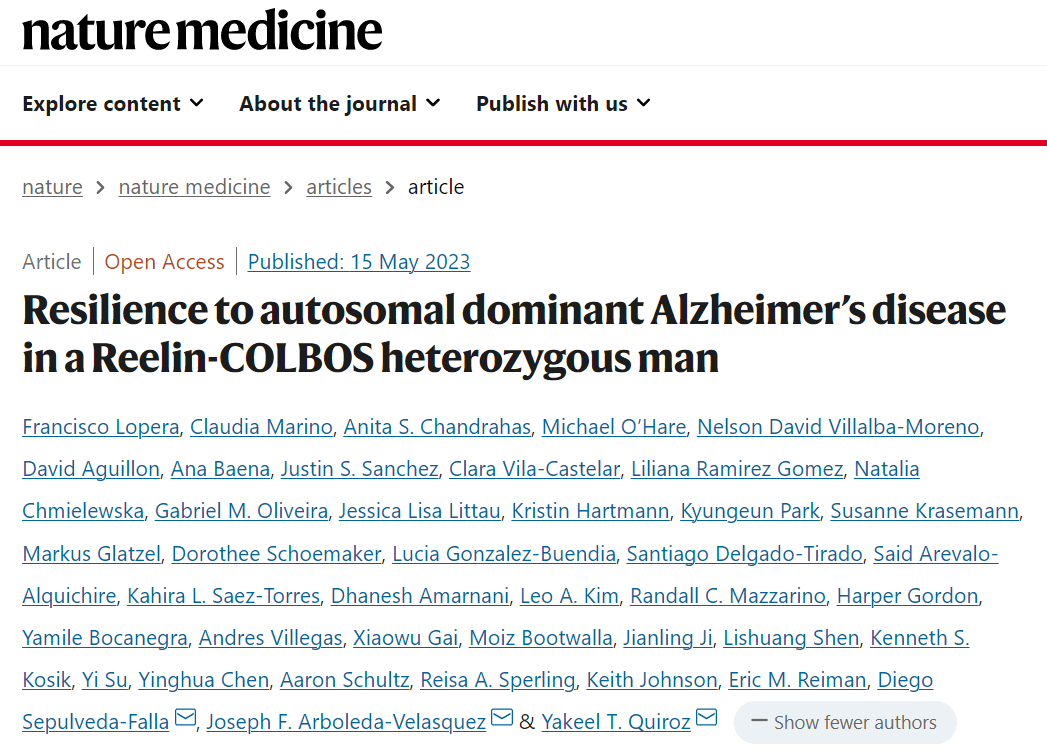Image resolution: width=1047 pixels, height=754 pixels.
Task: Click envelope icon after Yakeel T. Quiroz
Action: coord(707,718)
